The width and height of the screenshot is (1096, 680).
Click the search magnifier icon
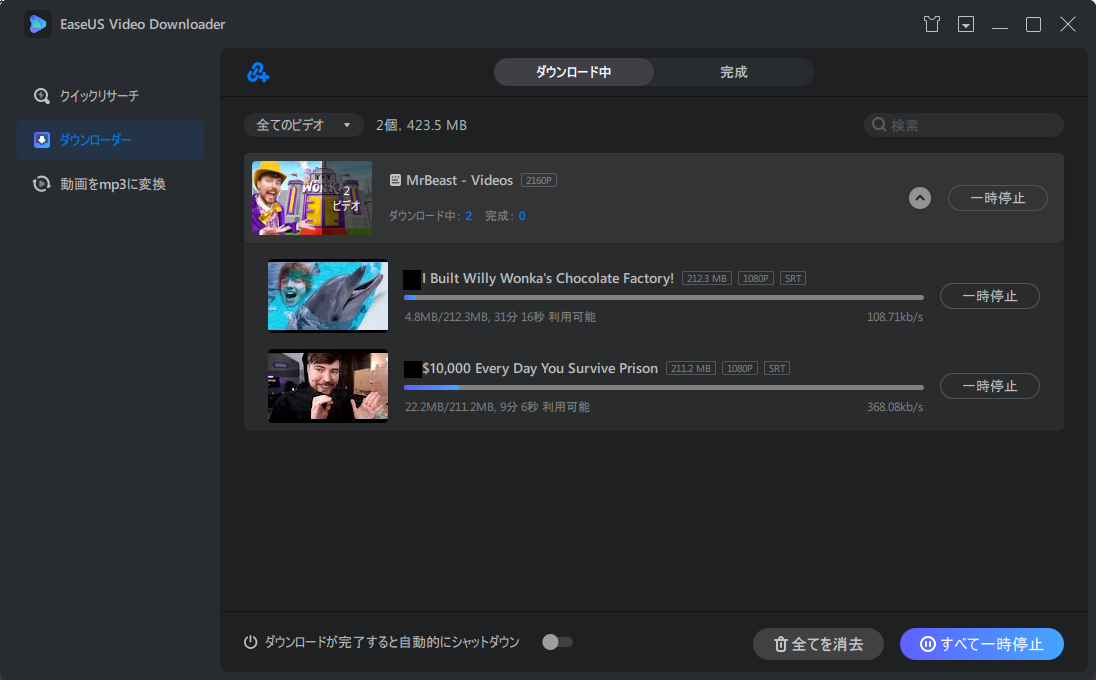879,124
